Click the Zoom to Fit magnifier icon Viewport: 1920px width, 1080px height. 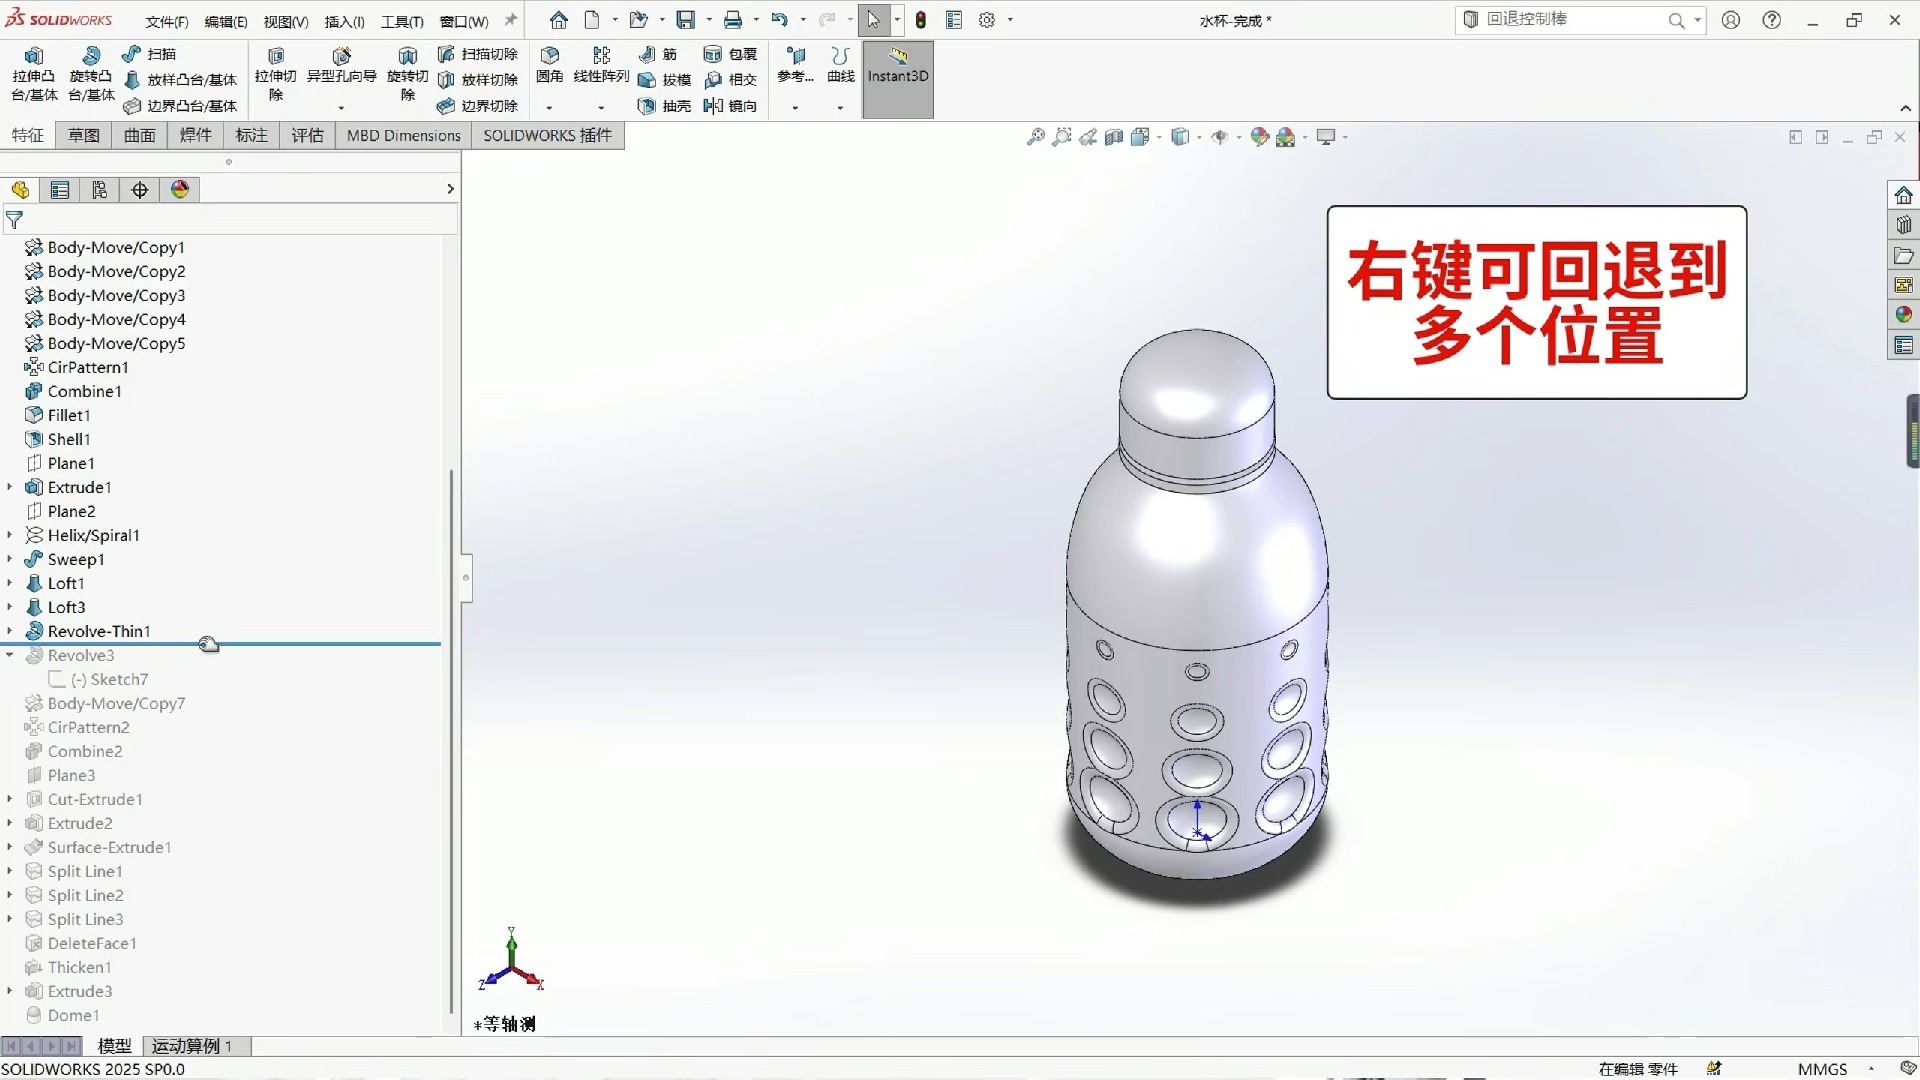[1035, 137]
